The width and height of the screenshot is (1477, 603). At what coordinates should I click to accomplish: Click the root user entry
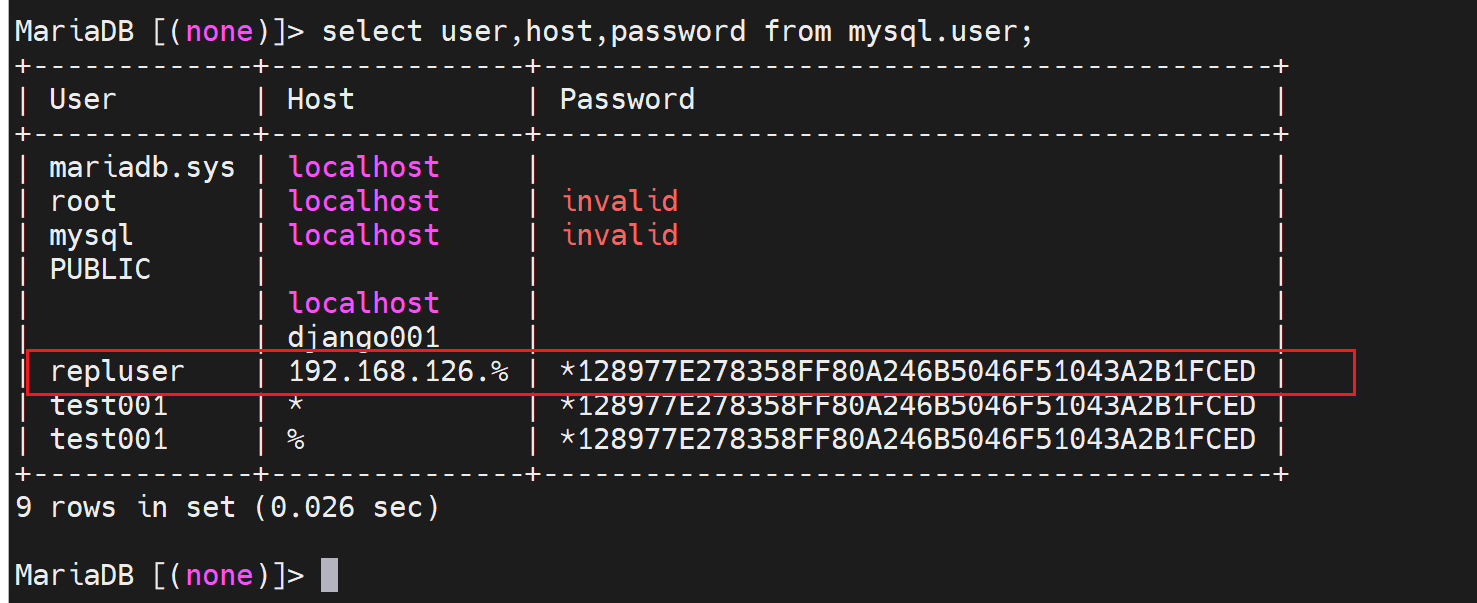(x=83, y=201)
